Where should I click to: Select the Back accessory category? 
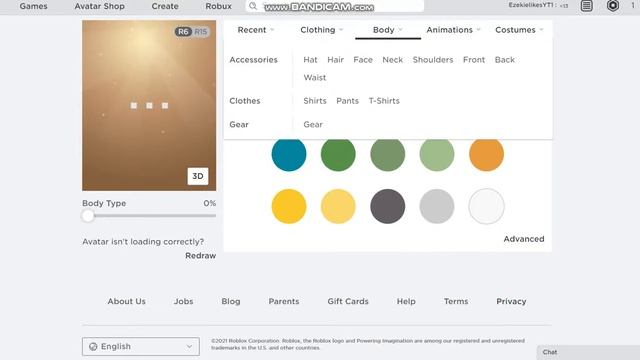point(505,60)
